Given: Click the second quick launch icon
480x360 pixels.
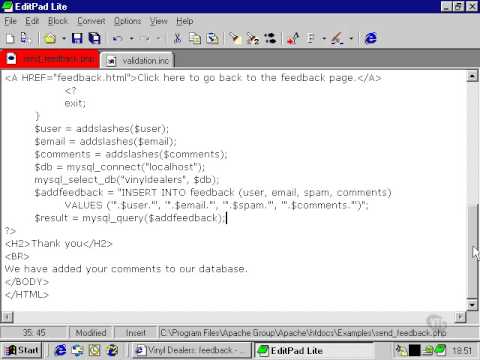Looking at the screenshot, I should (78, 350).
